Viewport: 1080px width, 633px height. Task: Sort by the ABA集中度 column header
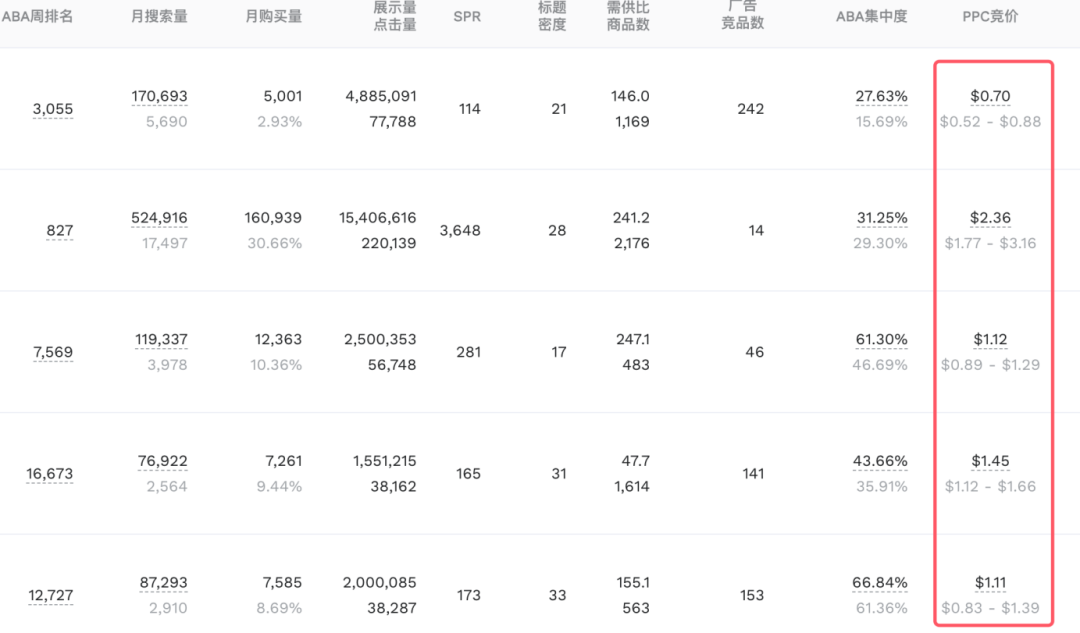871,16
